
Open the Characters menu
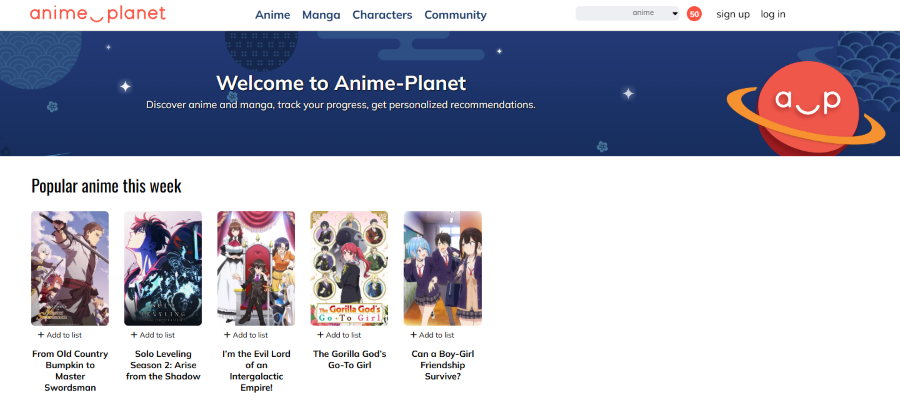tap(382, 15)
